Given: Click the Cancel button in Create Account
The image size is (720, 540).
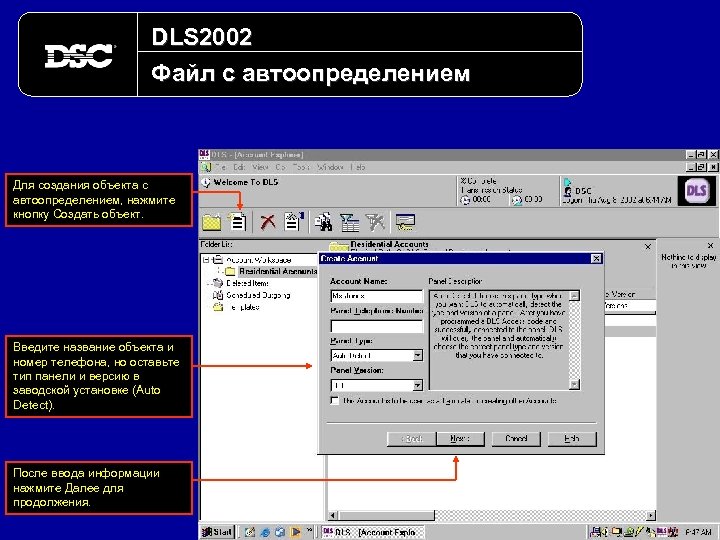Looking at the screenshot, I should pyautogui.click(x=516, y=439).
